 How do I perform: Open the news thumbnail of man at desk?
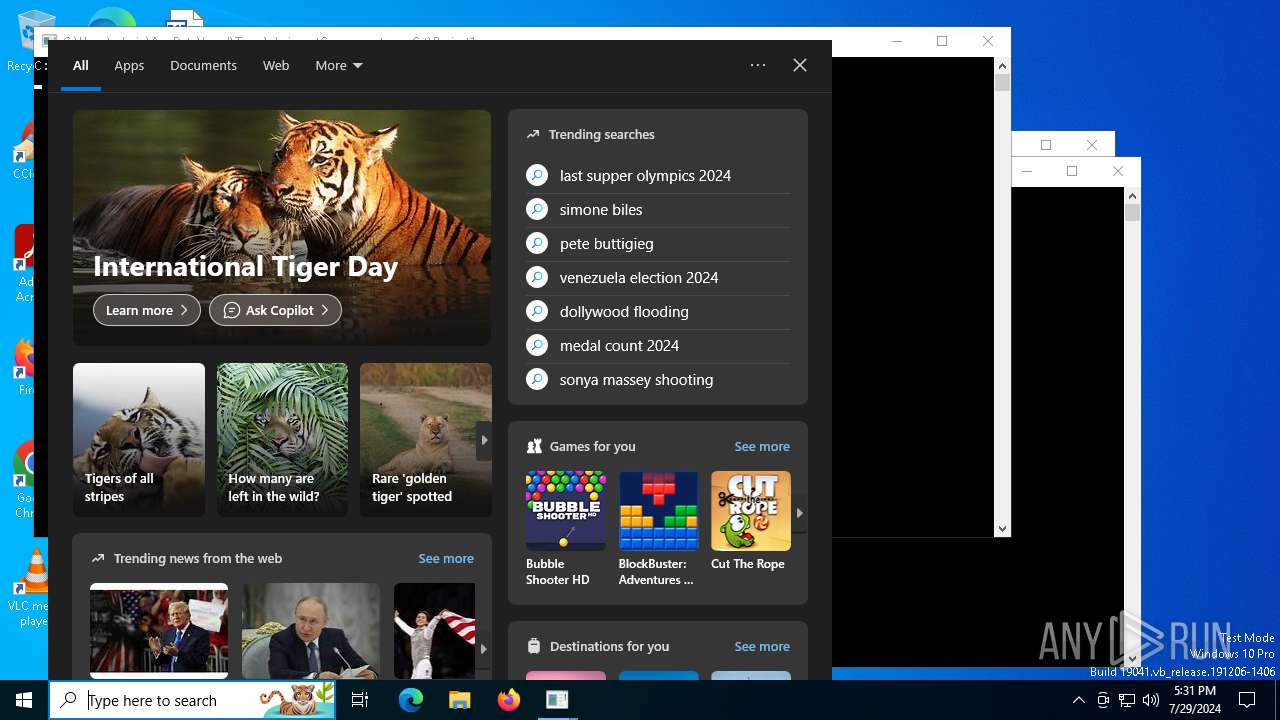[311, 631]
